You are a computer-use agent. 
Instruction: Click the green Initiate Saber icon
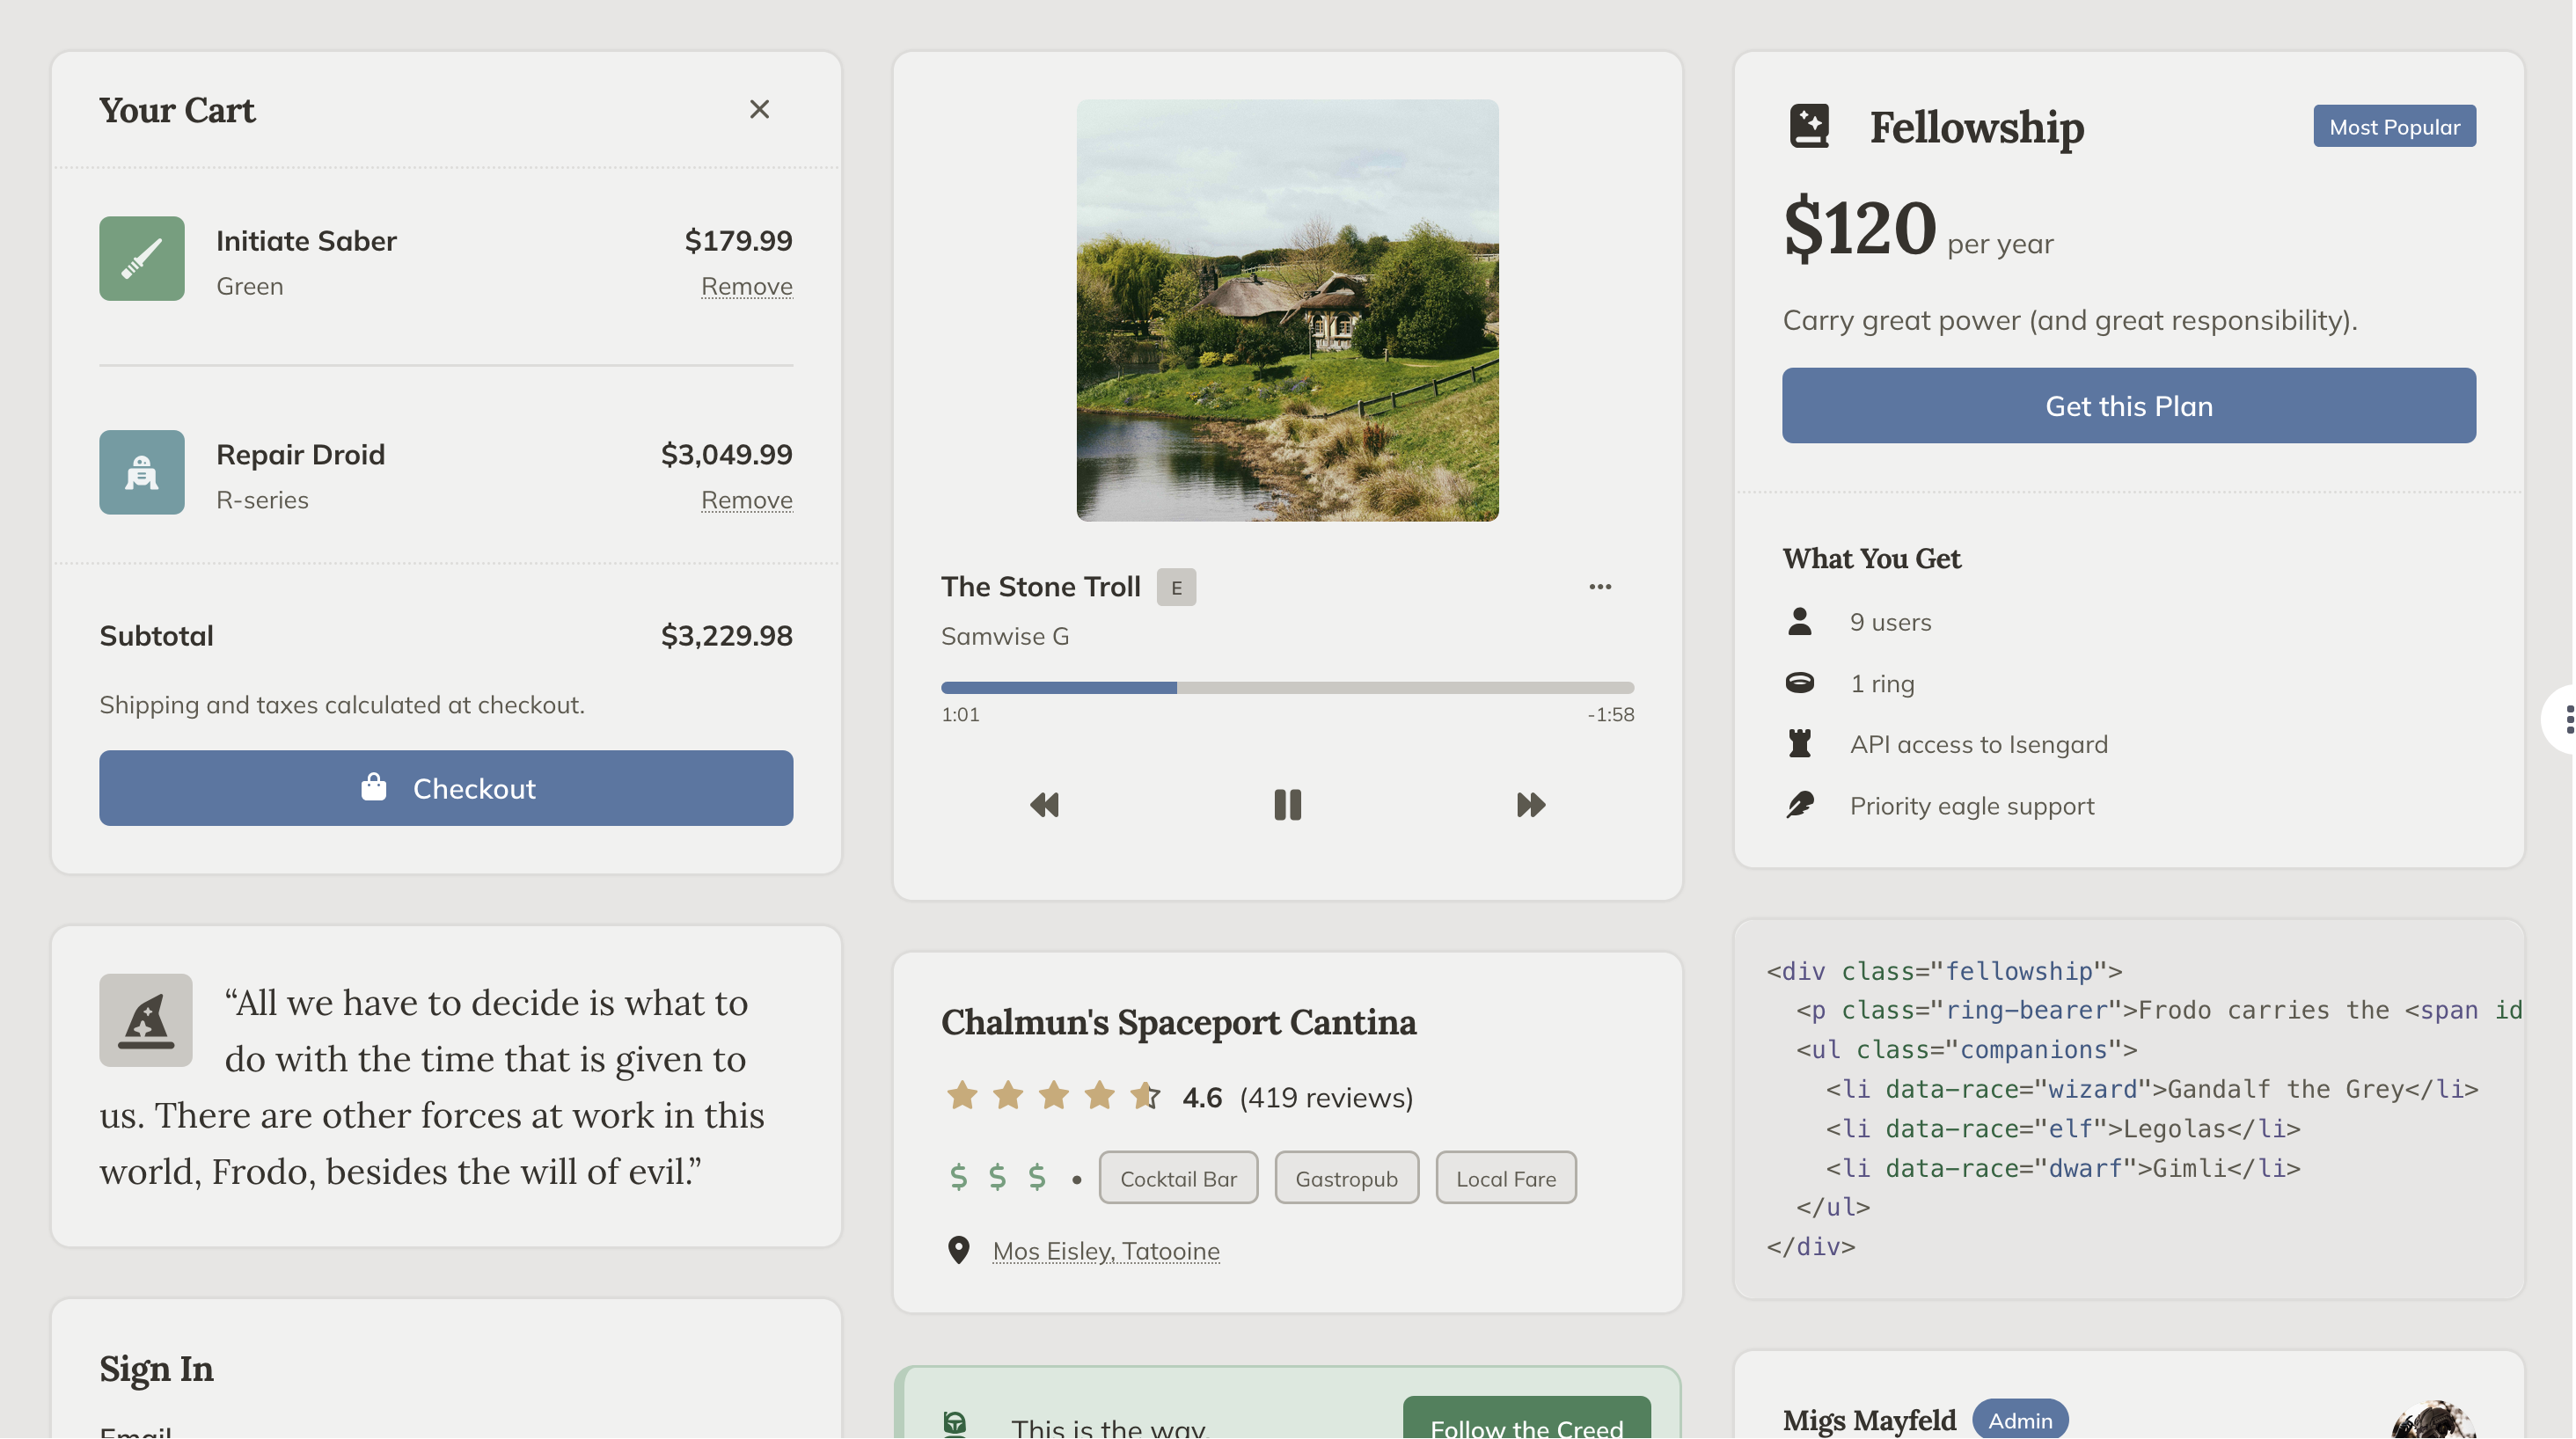pyautogui.click(x=142, y=258)
